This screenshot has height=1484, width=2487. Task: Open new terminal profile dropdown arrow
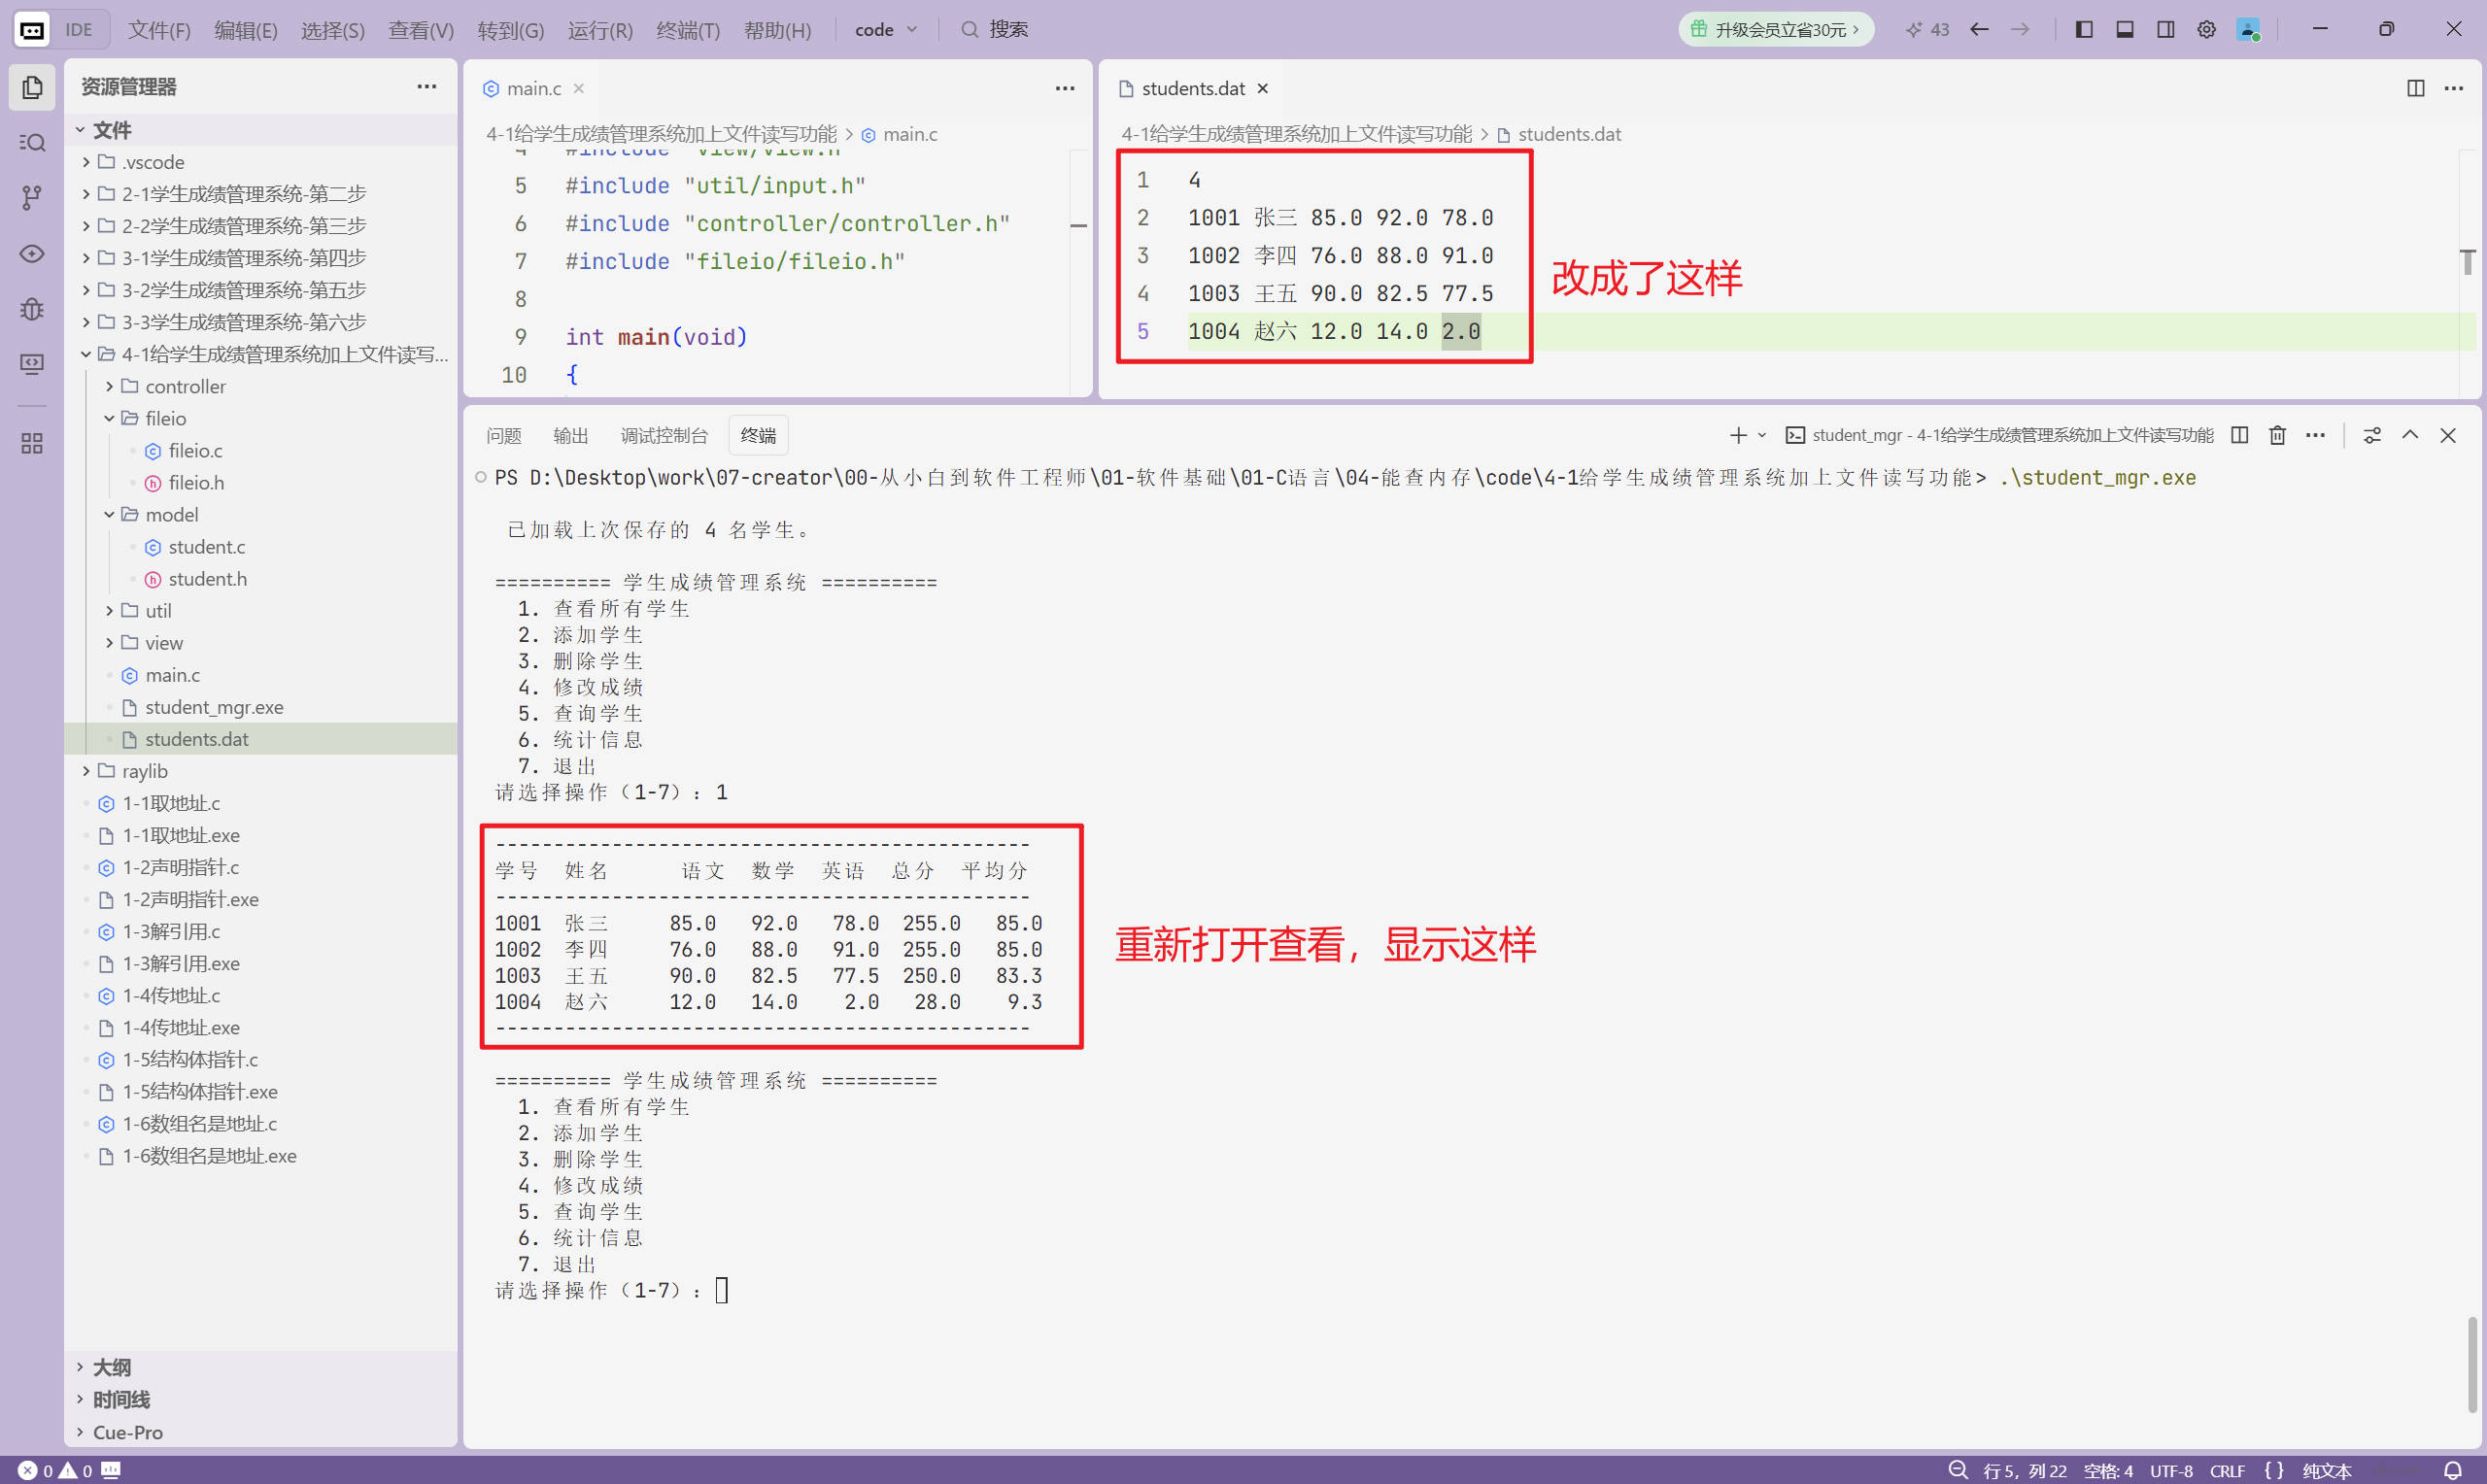[1762, 435]
